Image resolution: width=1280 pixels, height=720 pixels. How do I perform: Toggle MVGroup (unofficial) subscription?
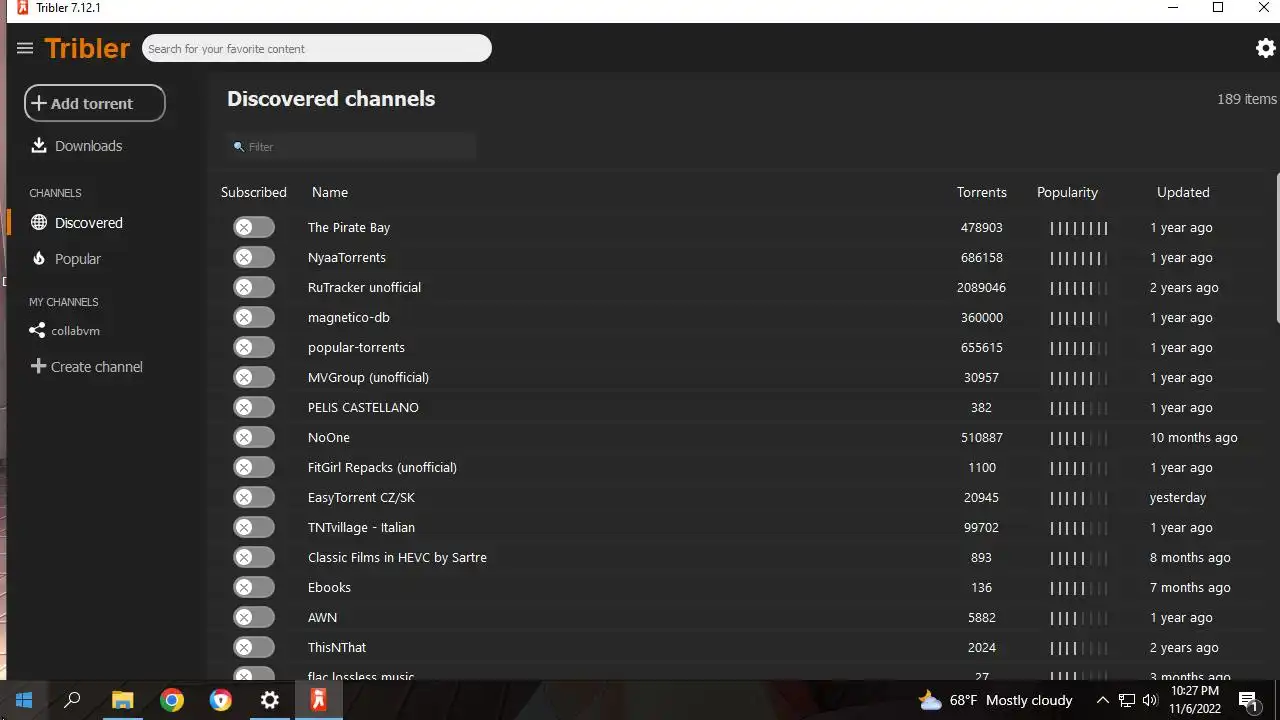pos(254,378)
